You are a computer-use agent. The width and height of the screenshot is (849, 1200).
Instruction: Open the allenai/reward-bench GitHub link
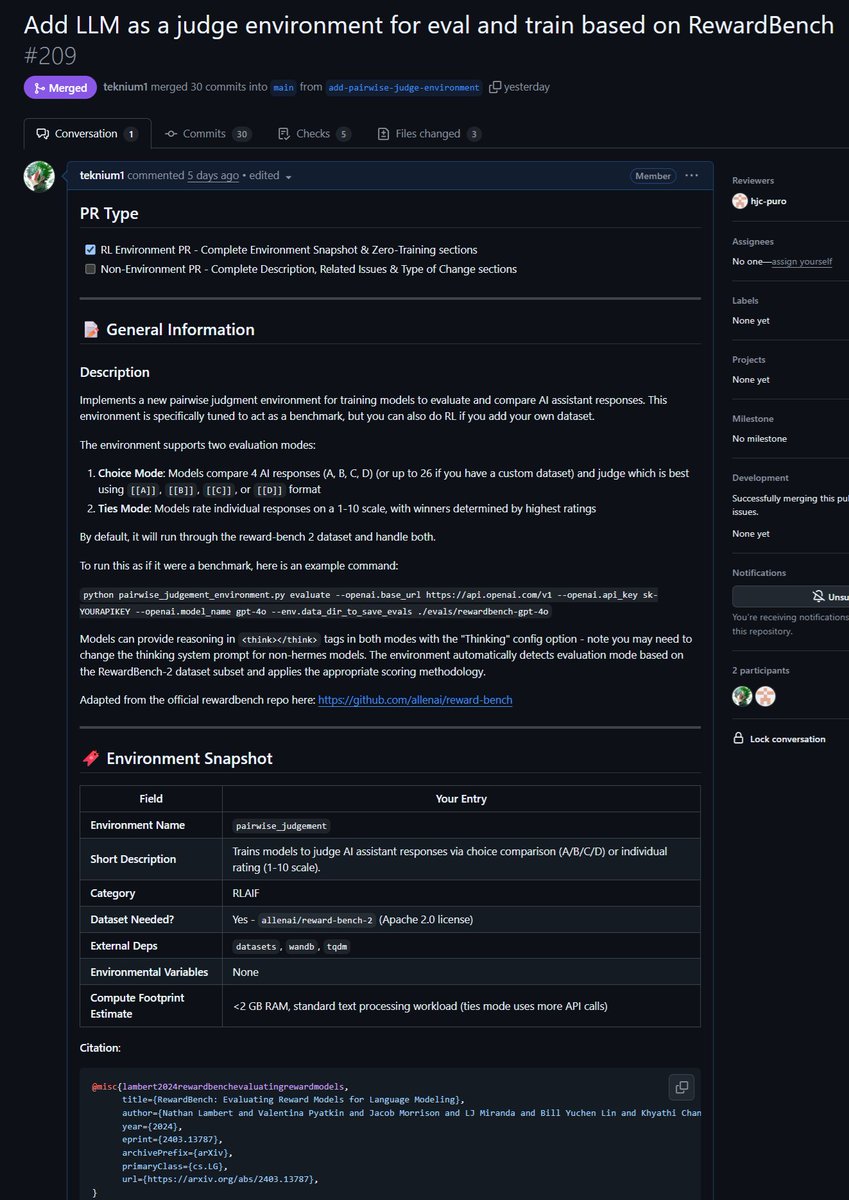click(415, 700)
